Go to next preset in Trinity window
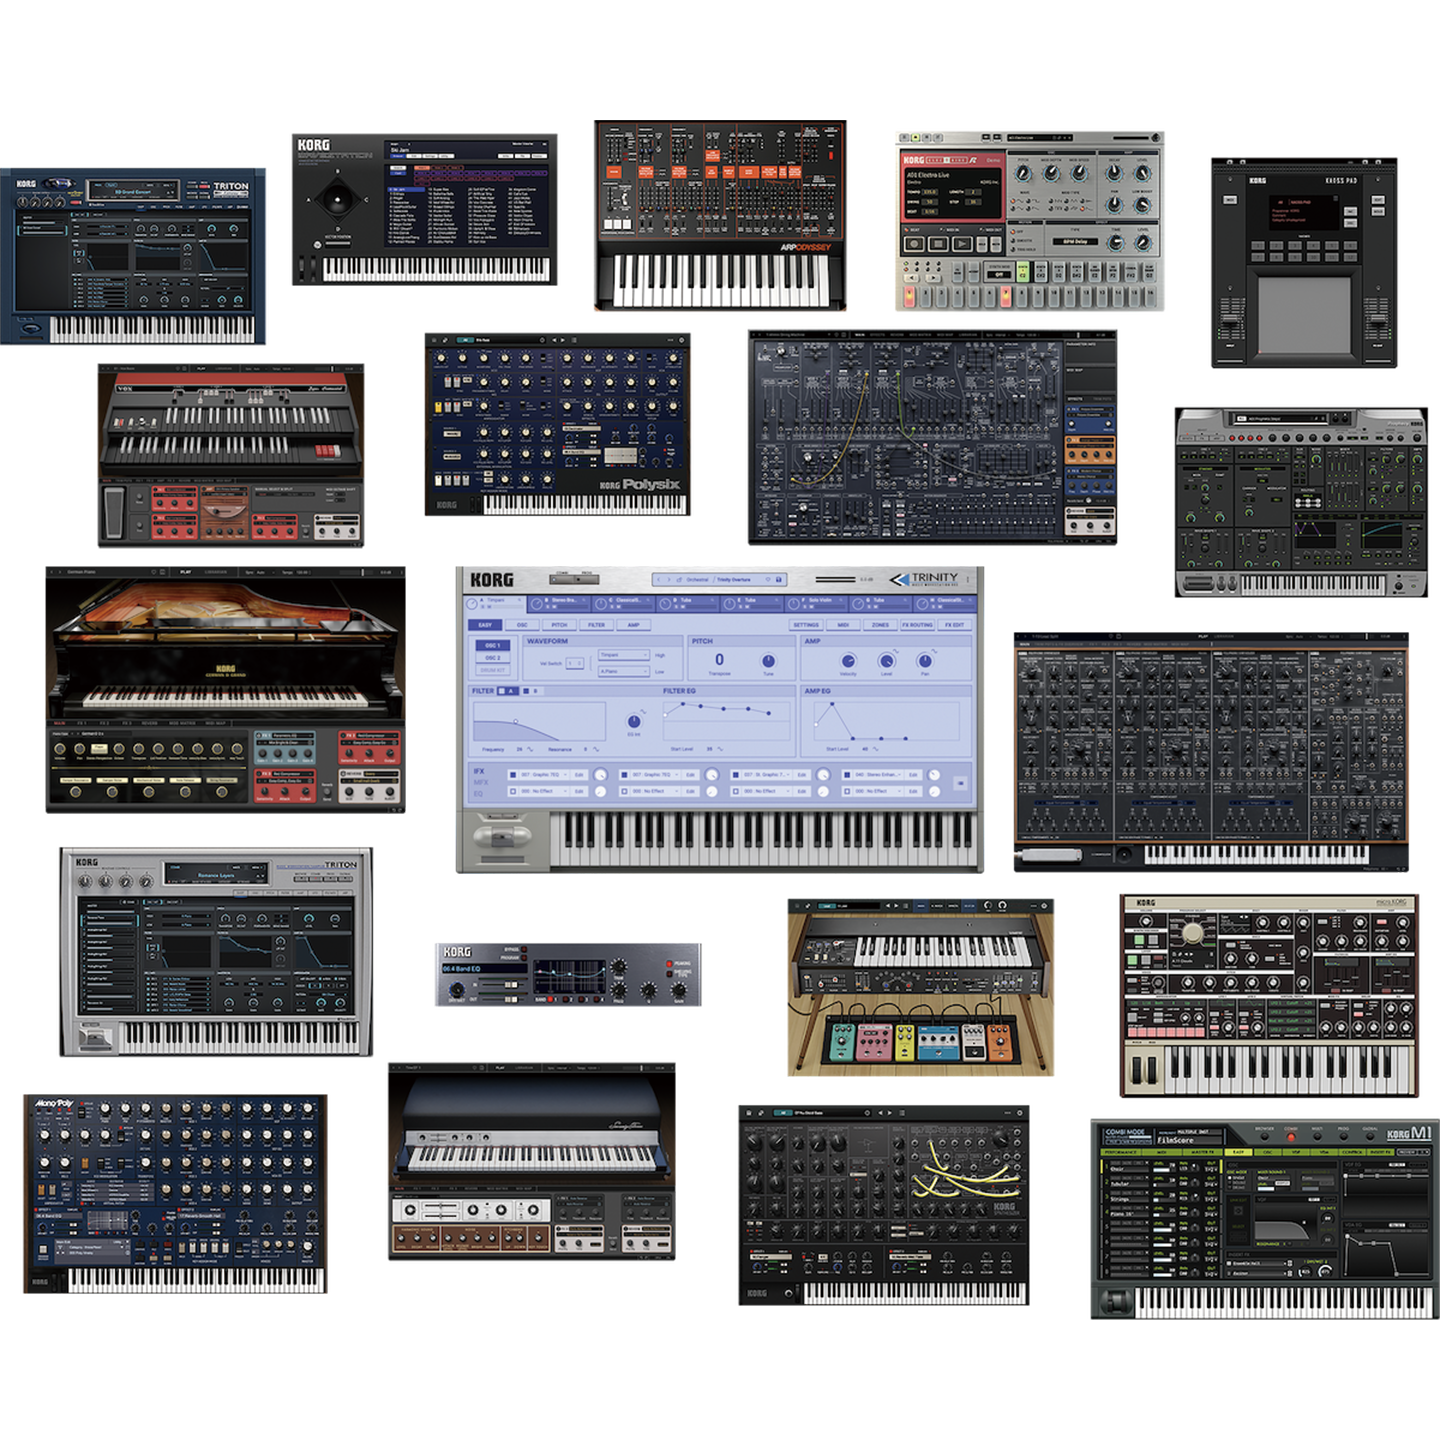This screenshot has height=1440, width=1440. (668, 580)
